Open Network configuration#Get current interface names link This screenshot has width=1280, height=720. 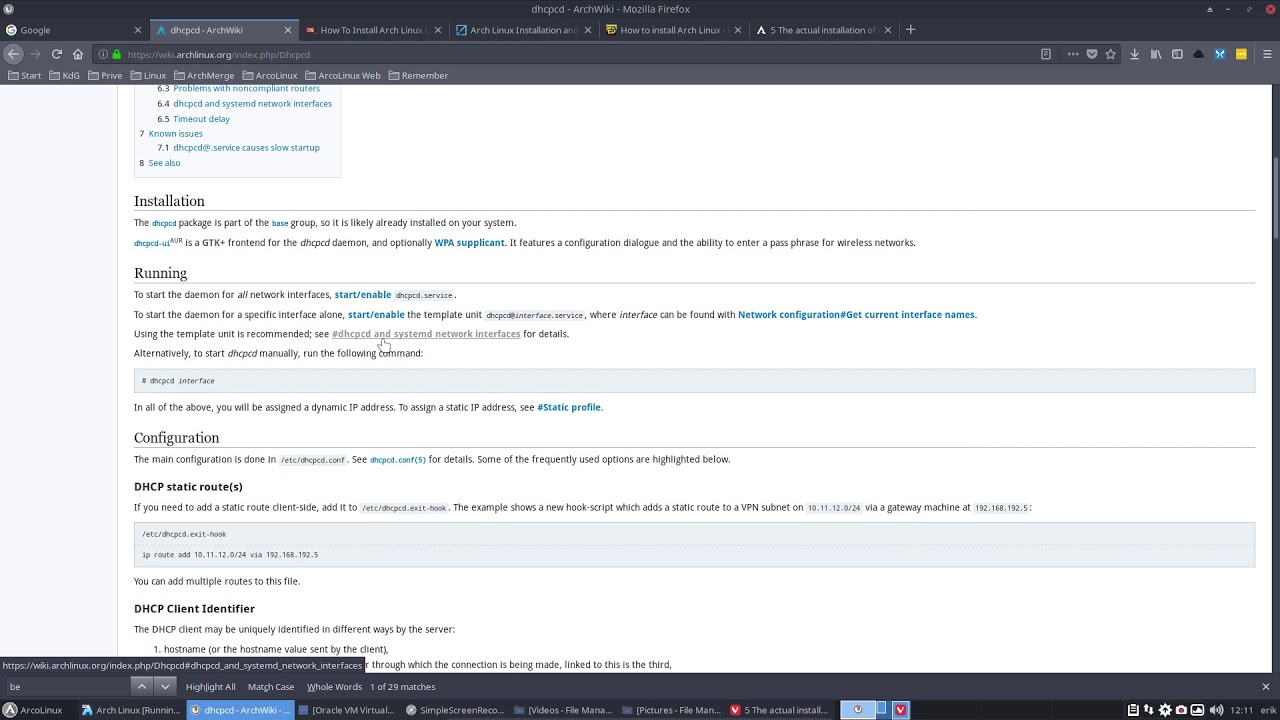point(856,315)
